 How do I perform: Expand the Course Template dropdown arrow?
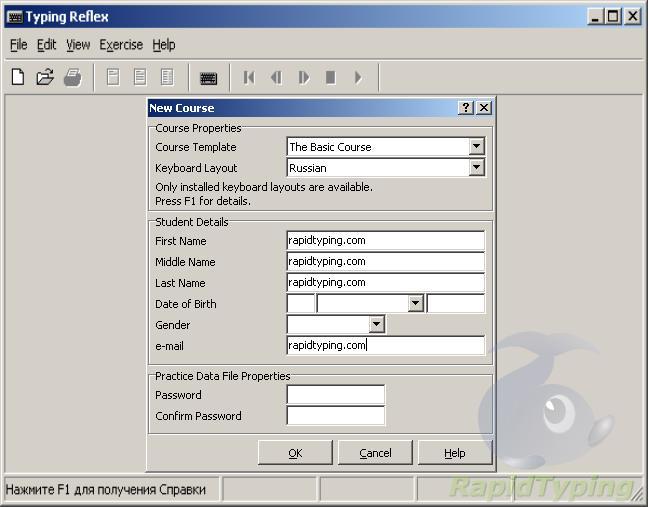(x=476, y=146)
